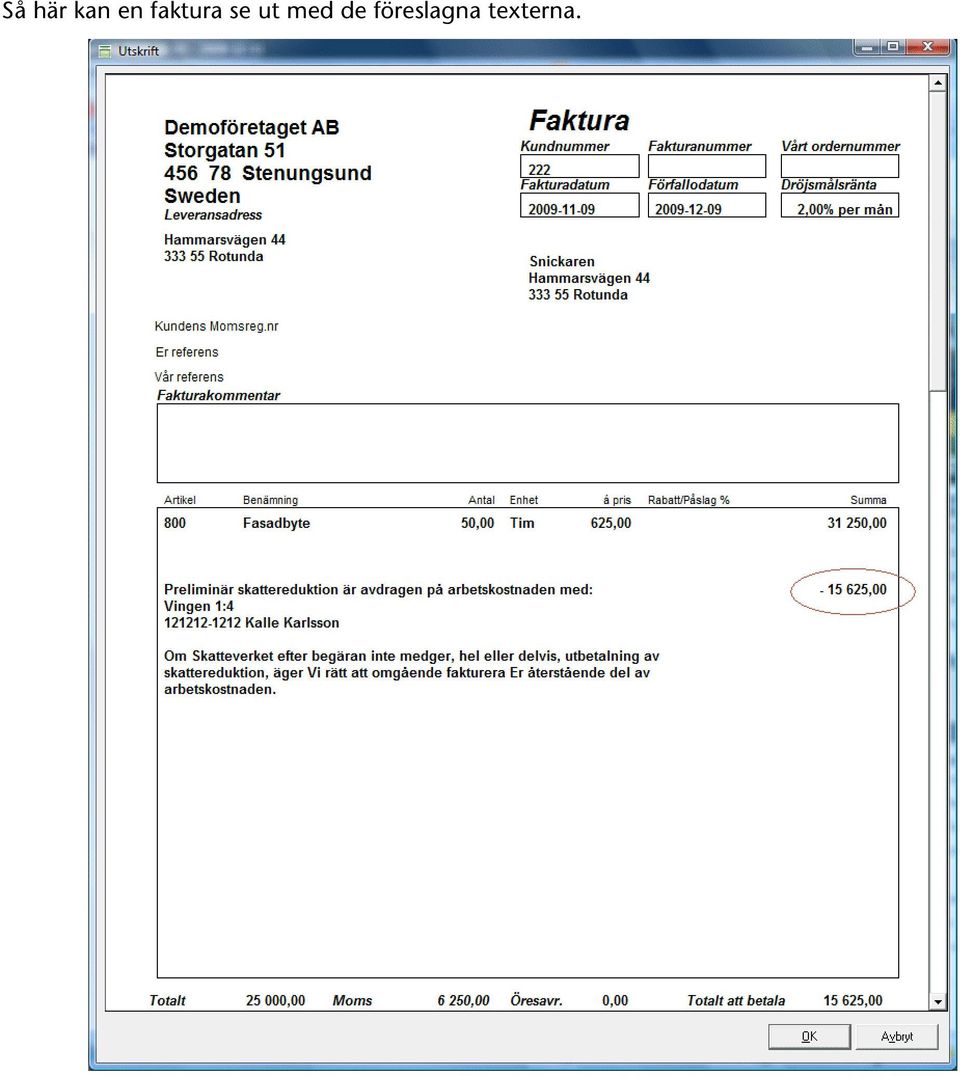Click the recipient name Snickaren

click(562, 261)
